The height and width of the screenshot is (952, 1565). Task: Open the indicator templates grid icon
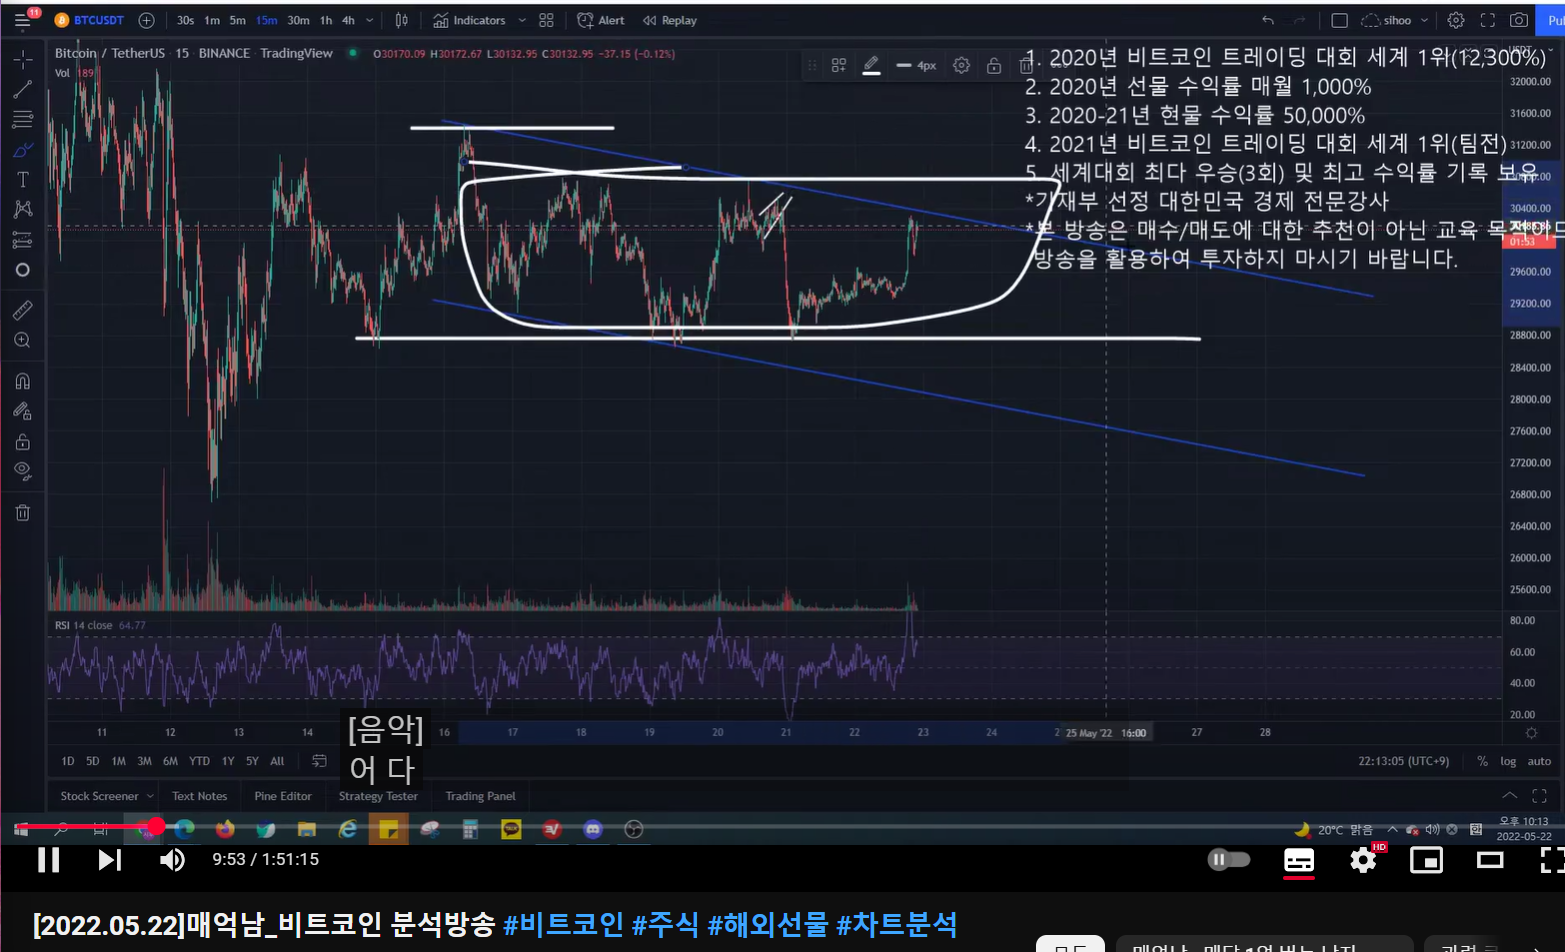pyautogui.click(x=546, y=20)
